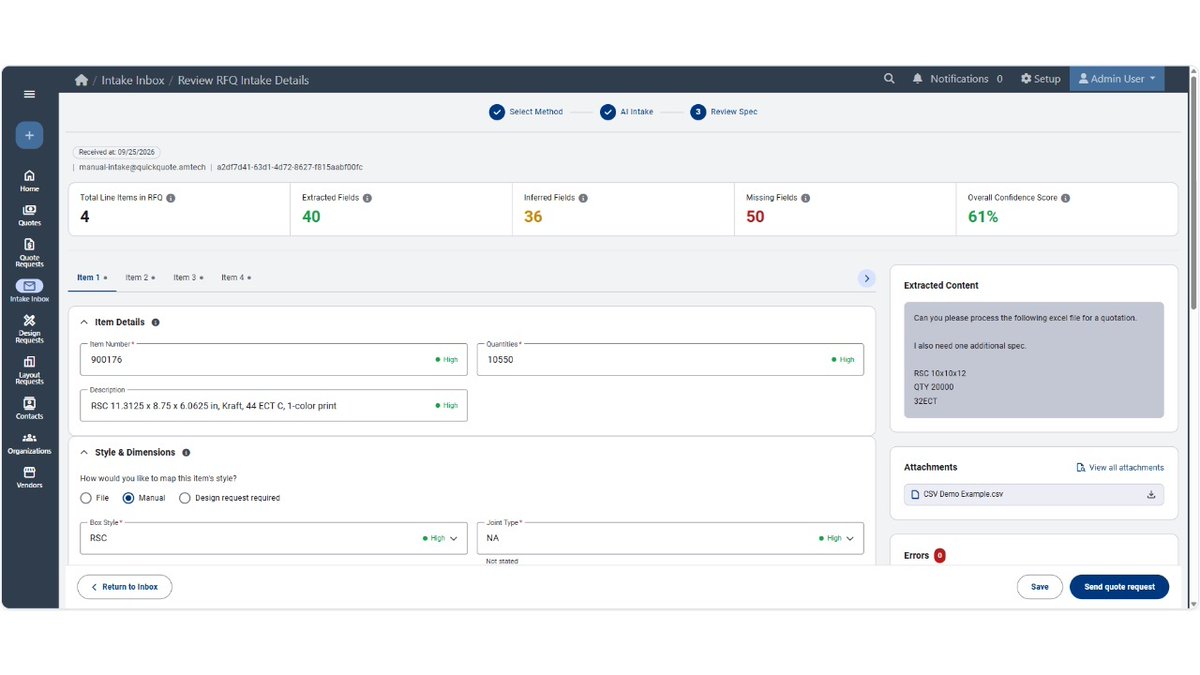
Task: Open Setup gear settings
Action: click(x=1040, y=79)
